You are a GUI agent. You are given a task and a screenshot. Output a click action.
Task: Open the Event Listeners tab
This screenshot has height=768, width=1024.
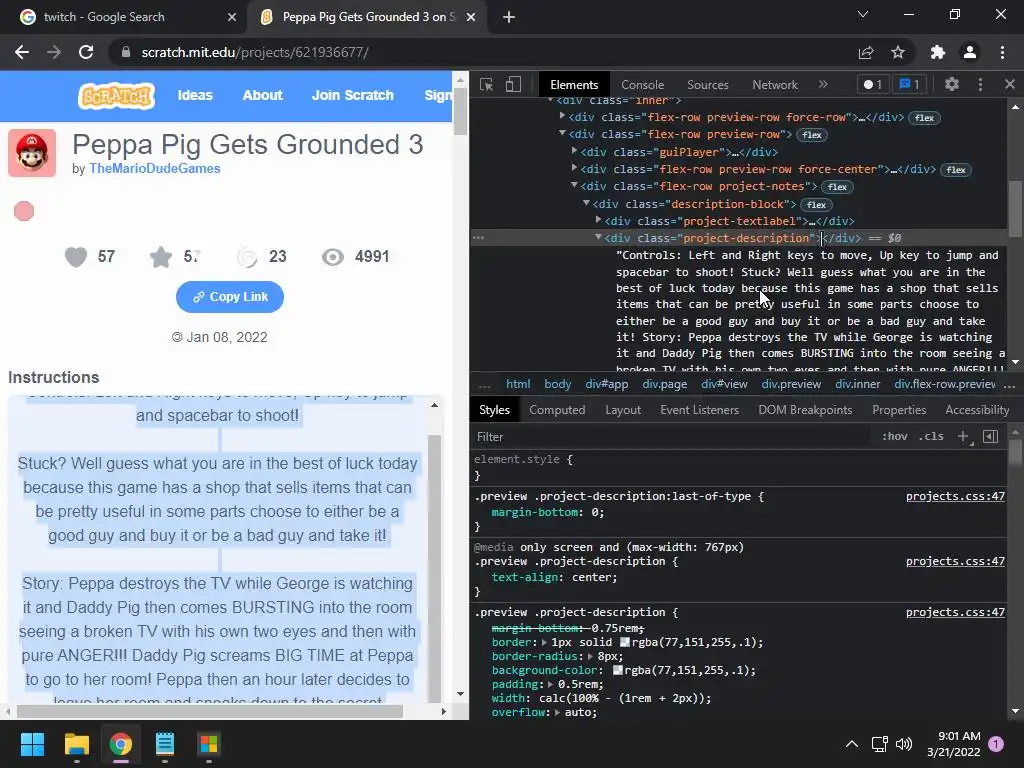coord(699,410)
